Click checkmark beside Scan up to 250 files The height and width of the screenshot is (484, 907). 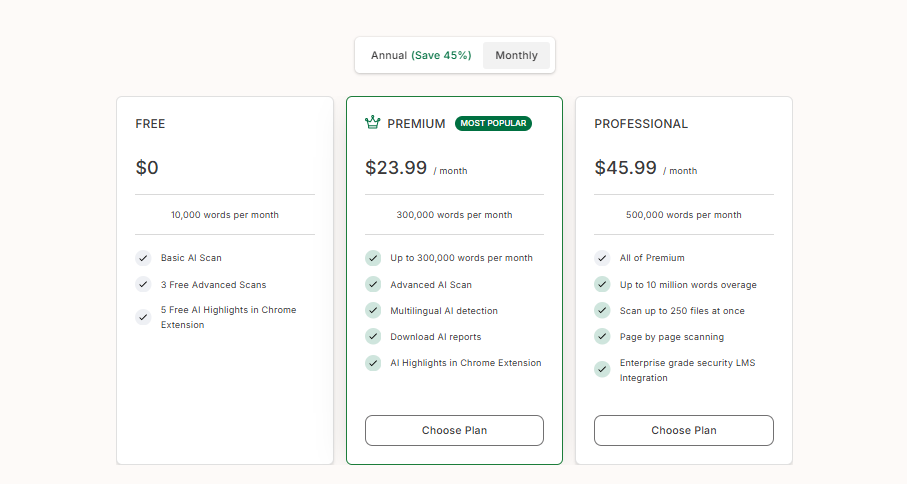[x=602, y=311]
